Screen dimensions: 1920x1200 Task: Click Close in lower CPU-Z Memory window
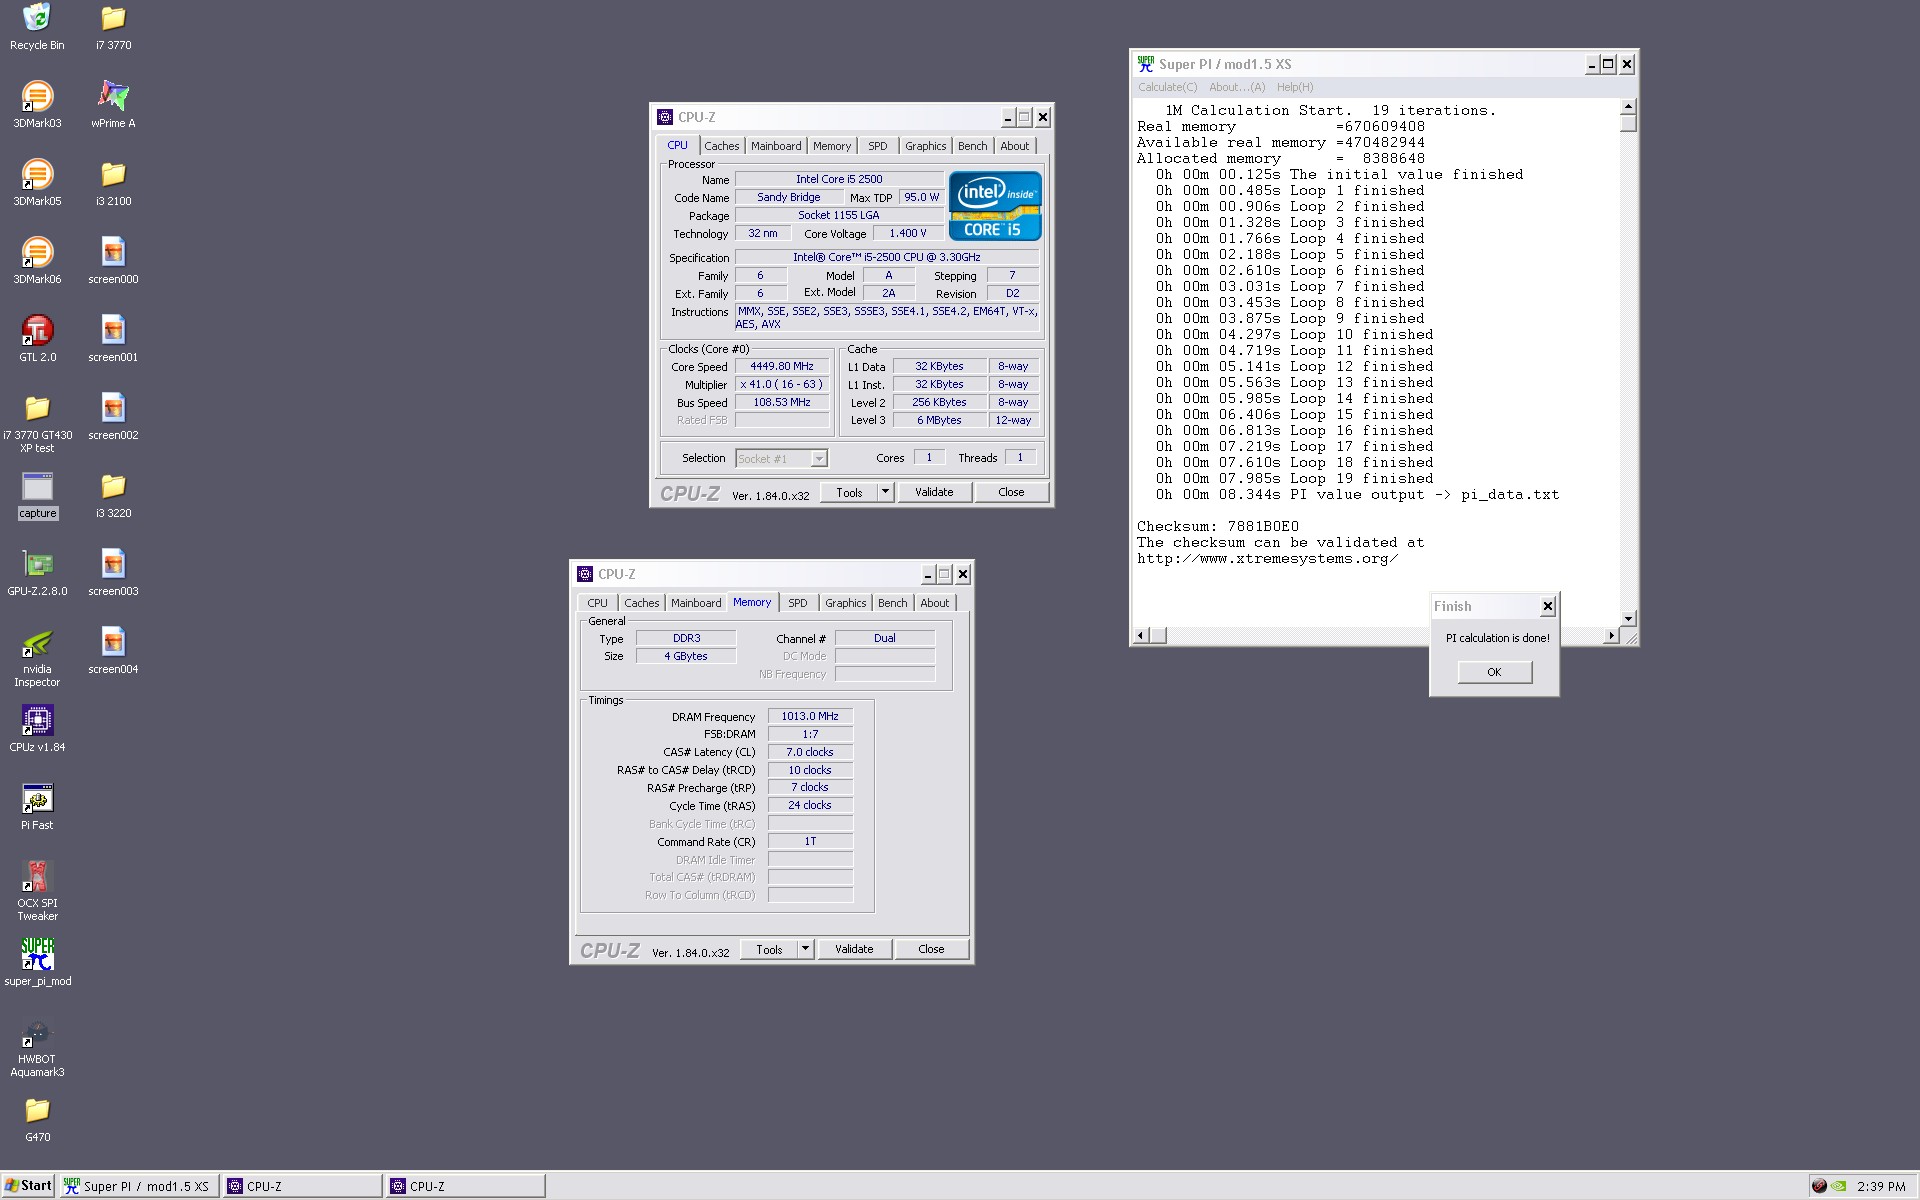click(x=931, y=949)
